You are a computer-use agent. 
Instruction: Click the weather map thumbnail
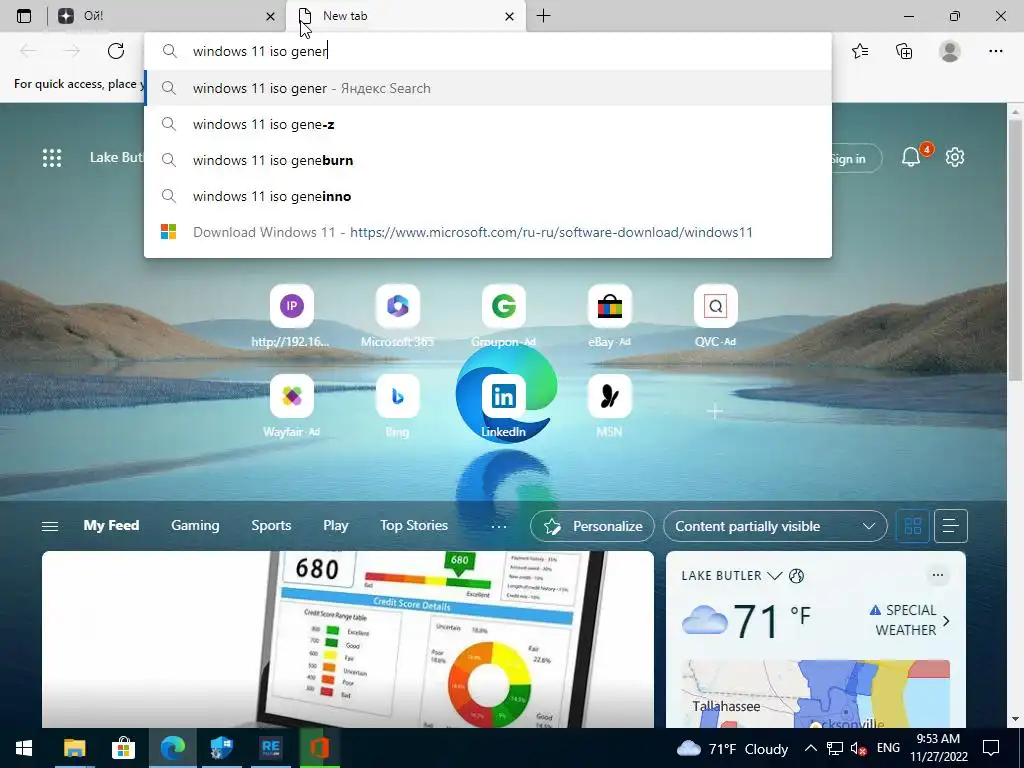click(x=816, y=694)
